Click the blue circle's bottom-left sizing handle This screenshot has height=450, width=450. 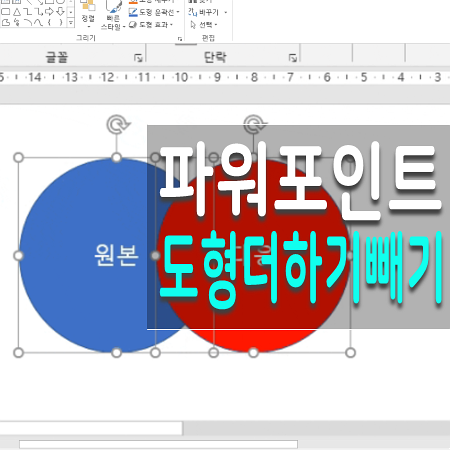point(18,352)
